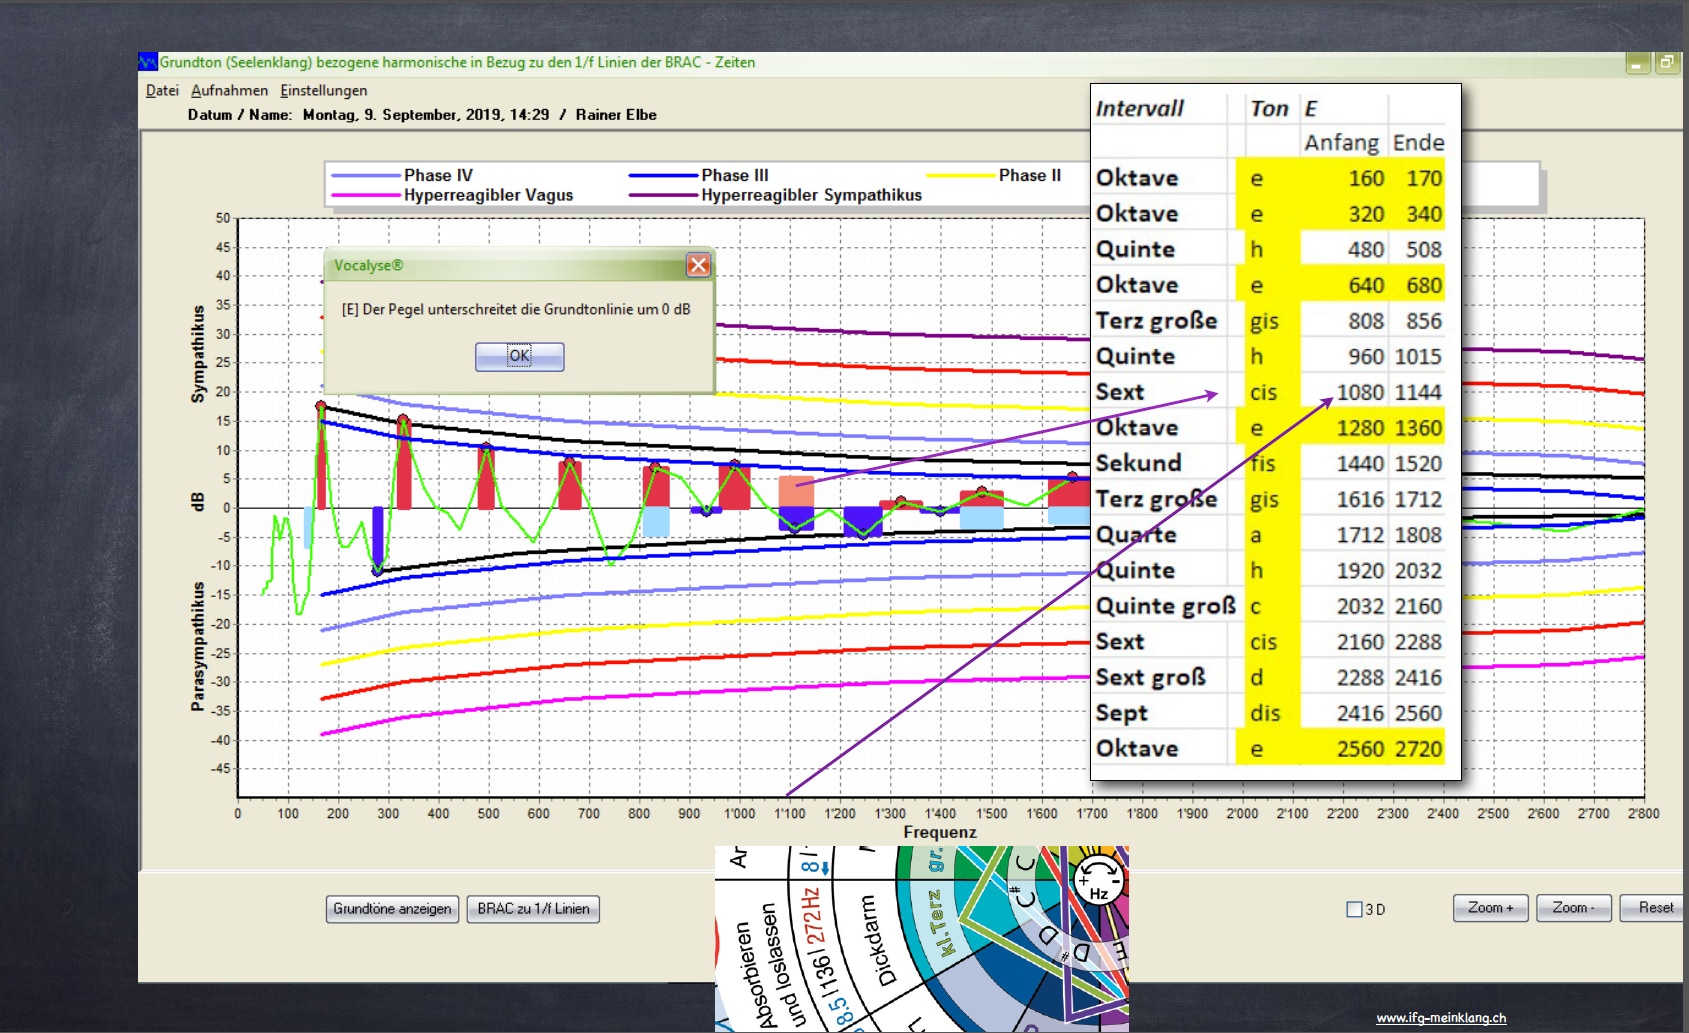Open the Einstellungen menu

[323, 90]
